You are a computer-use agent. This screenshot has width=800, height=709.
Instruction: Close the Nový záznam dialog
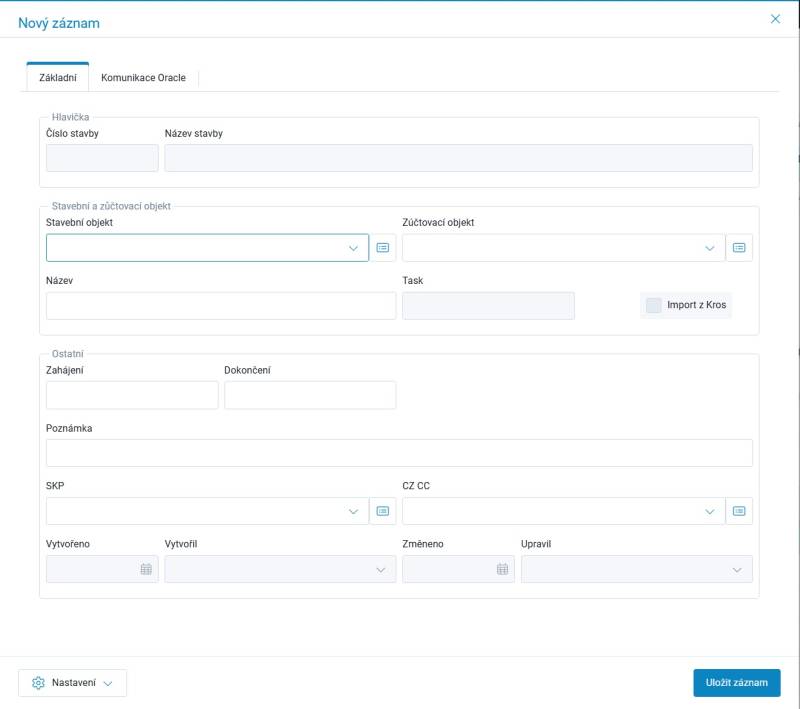point(775,19)
